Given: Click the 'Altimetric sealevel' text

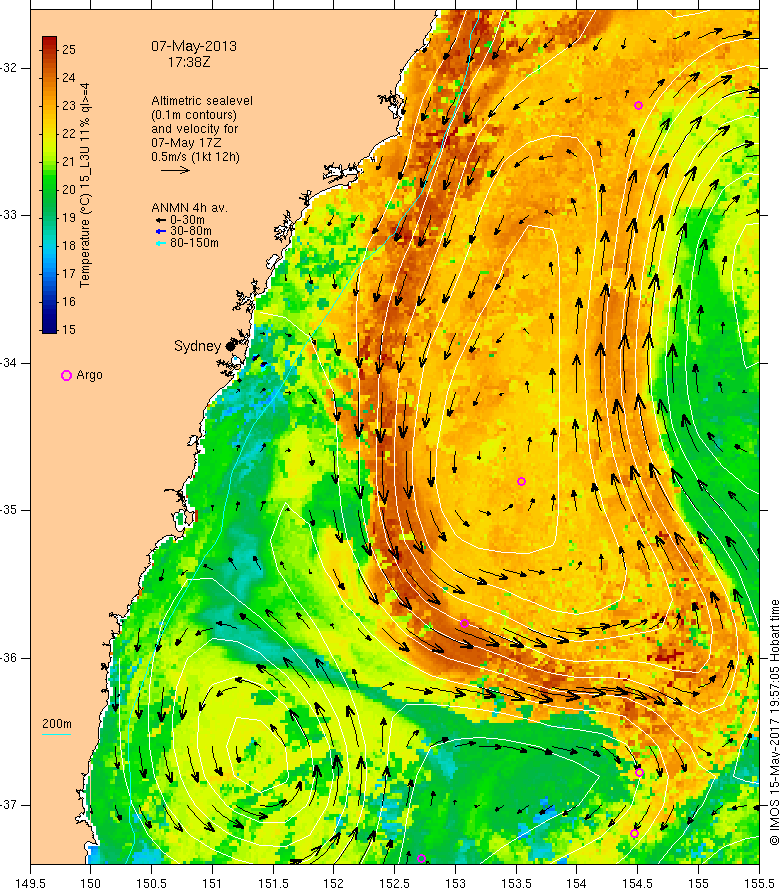Looking at the screenshot, I should click(x=202, y=100).
